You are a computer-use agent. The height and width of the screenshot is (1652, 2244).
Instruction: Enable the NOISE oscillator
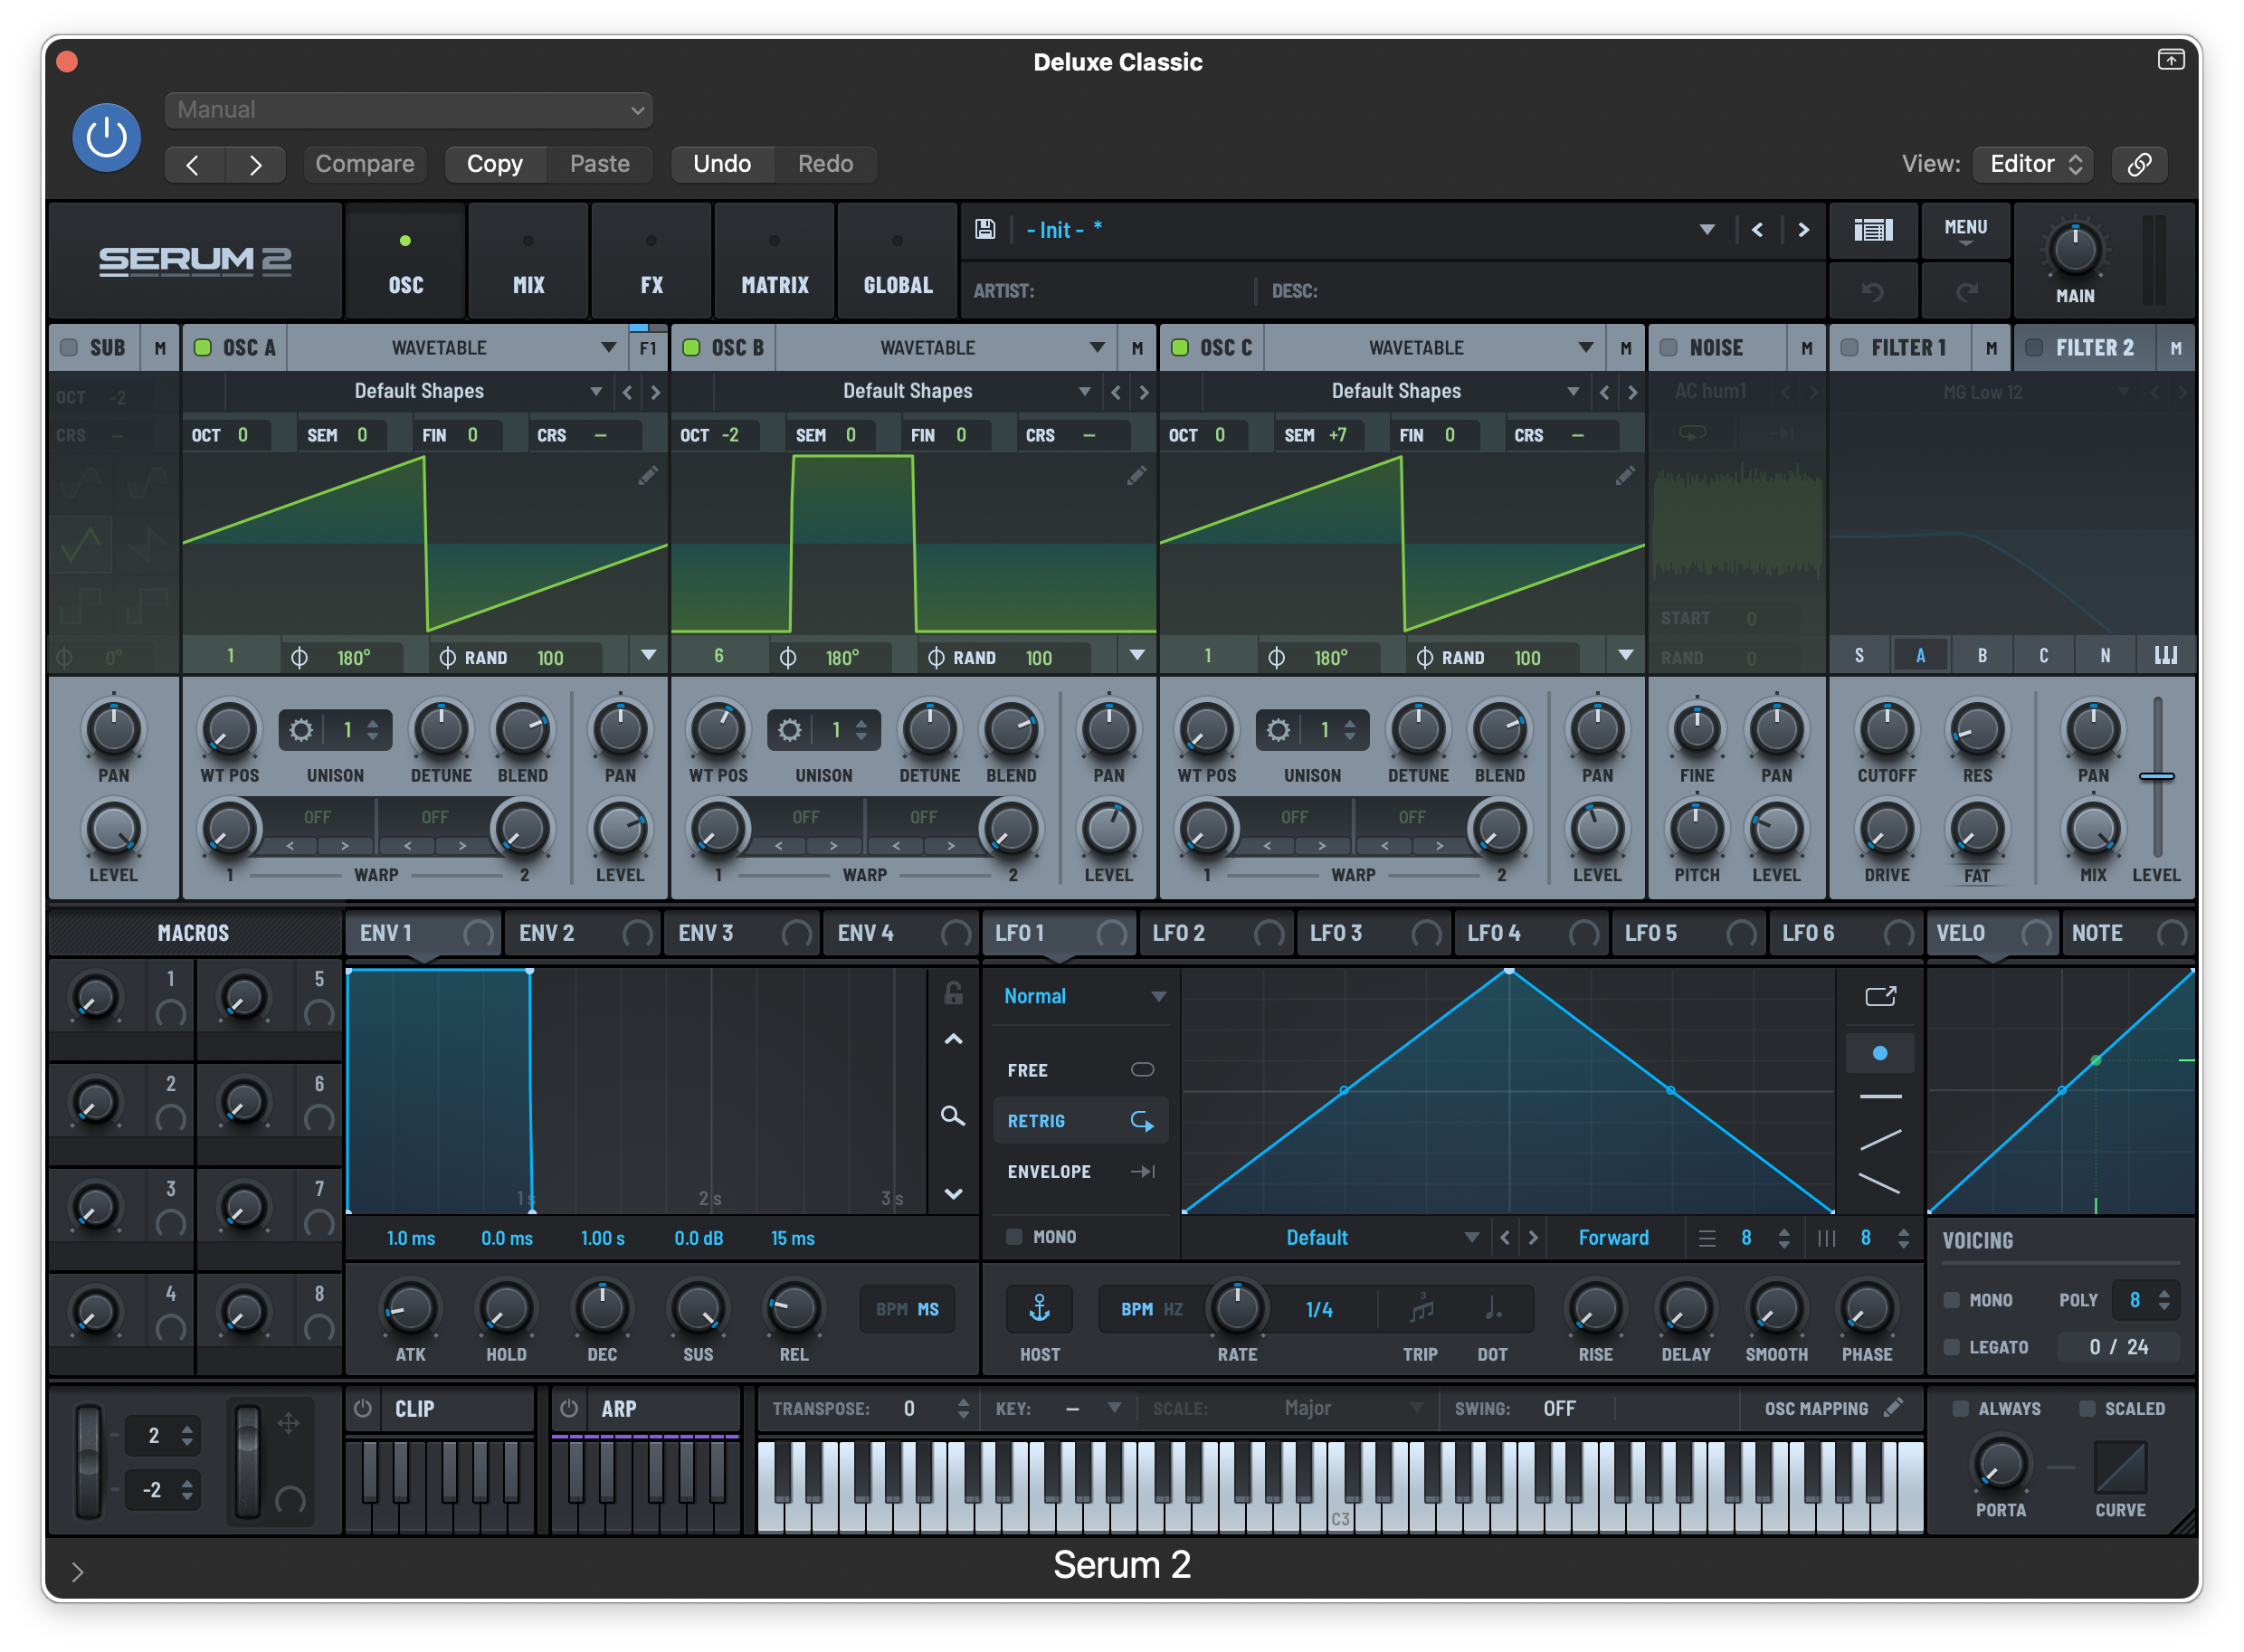1668,347
